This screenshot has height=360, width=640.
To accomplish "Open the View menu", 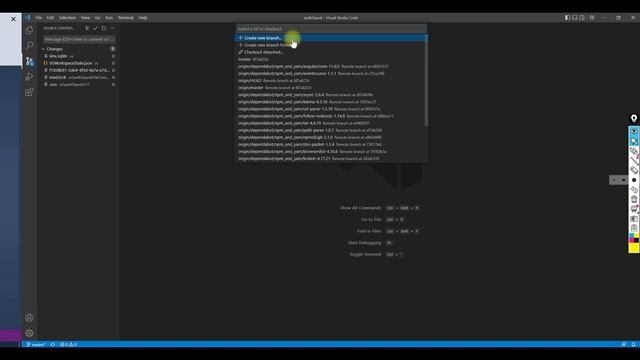I will pyautogui.click(x=85, y=18).
